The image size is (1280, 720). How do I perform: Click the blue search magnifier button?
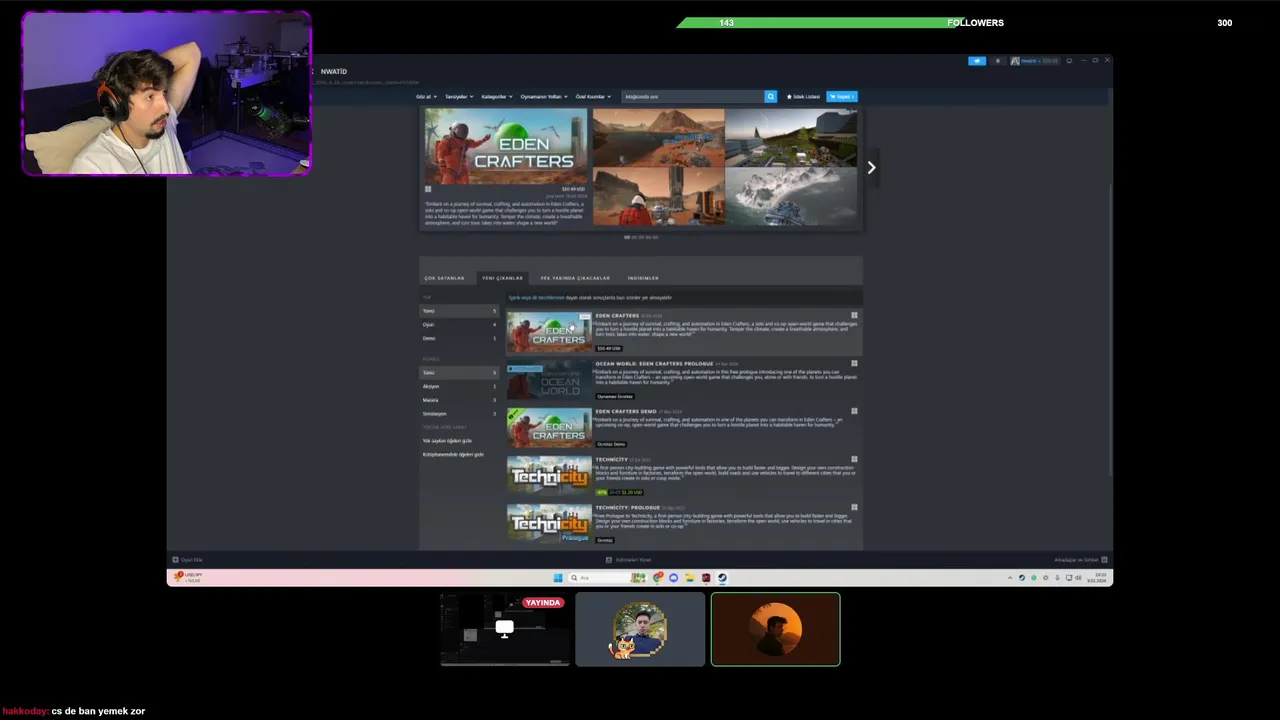[770, 97]
